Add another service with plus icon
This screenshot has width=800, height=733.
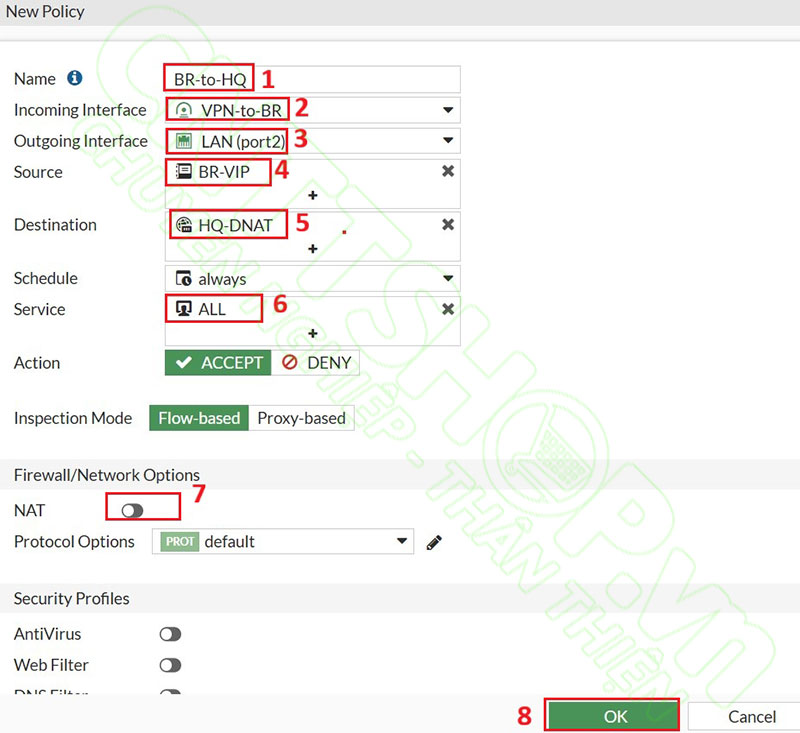pyautogui.click(x=312, y=333)
